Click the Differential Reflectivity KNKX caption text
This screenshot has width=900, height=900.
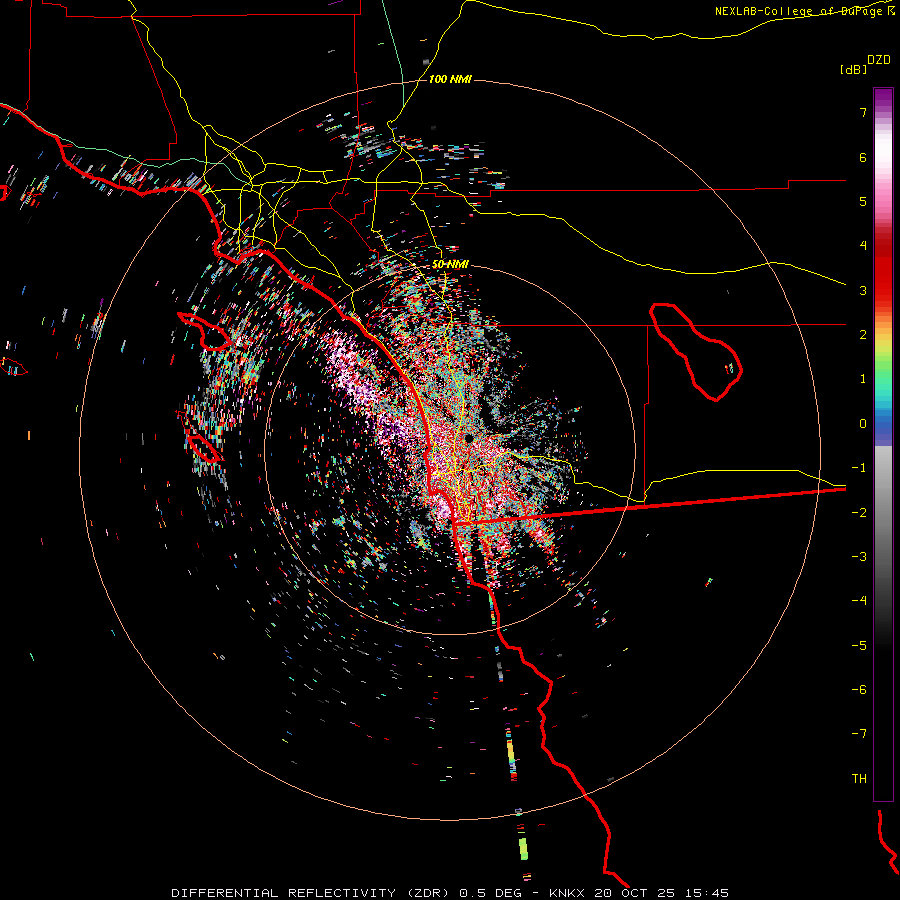(x=449, y=893)
